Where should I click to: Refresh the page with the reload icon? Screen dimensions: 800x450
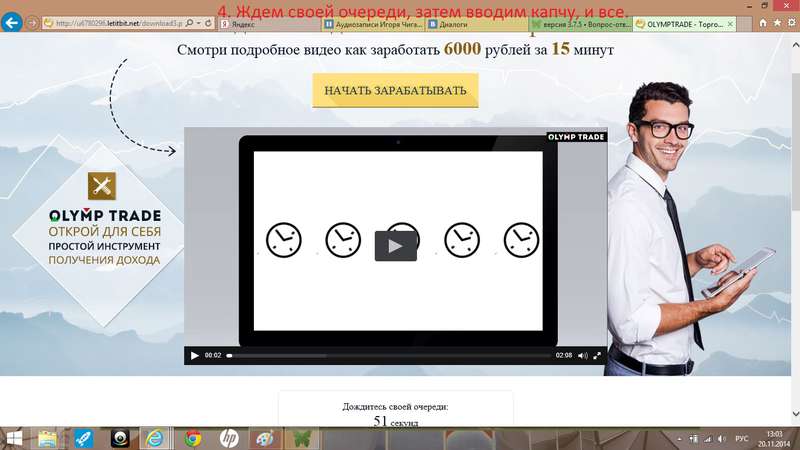point(208,23)
